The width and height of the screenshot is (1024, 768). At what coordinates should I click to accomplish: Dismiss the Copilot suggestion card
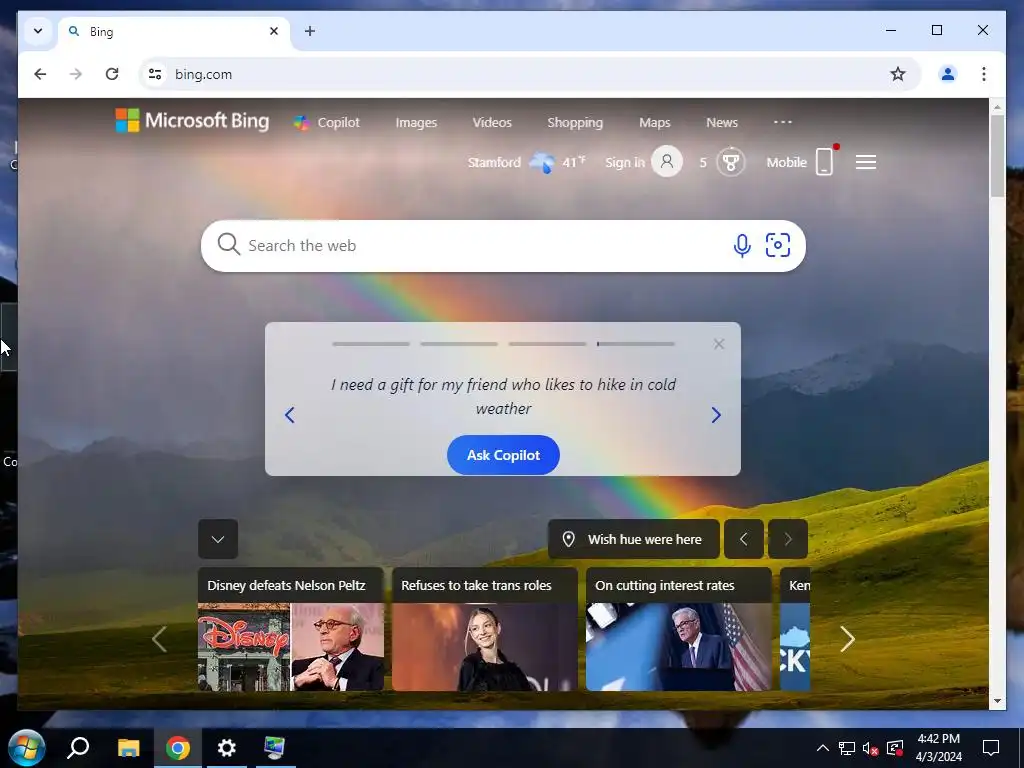pos(719,344)
